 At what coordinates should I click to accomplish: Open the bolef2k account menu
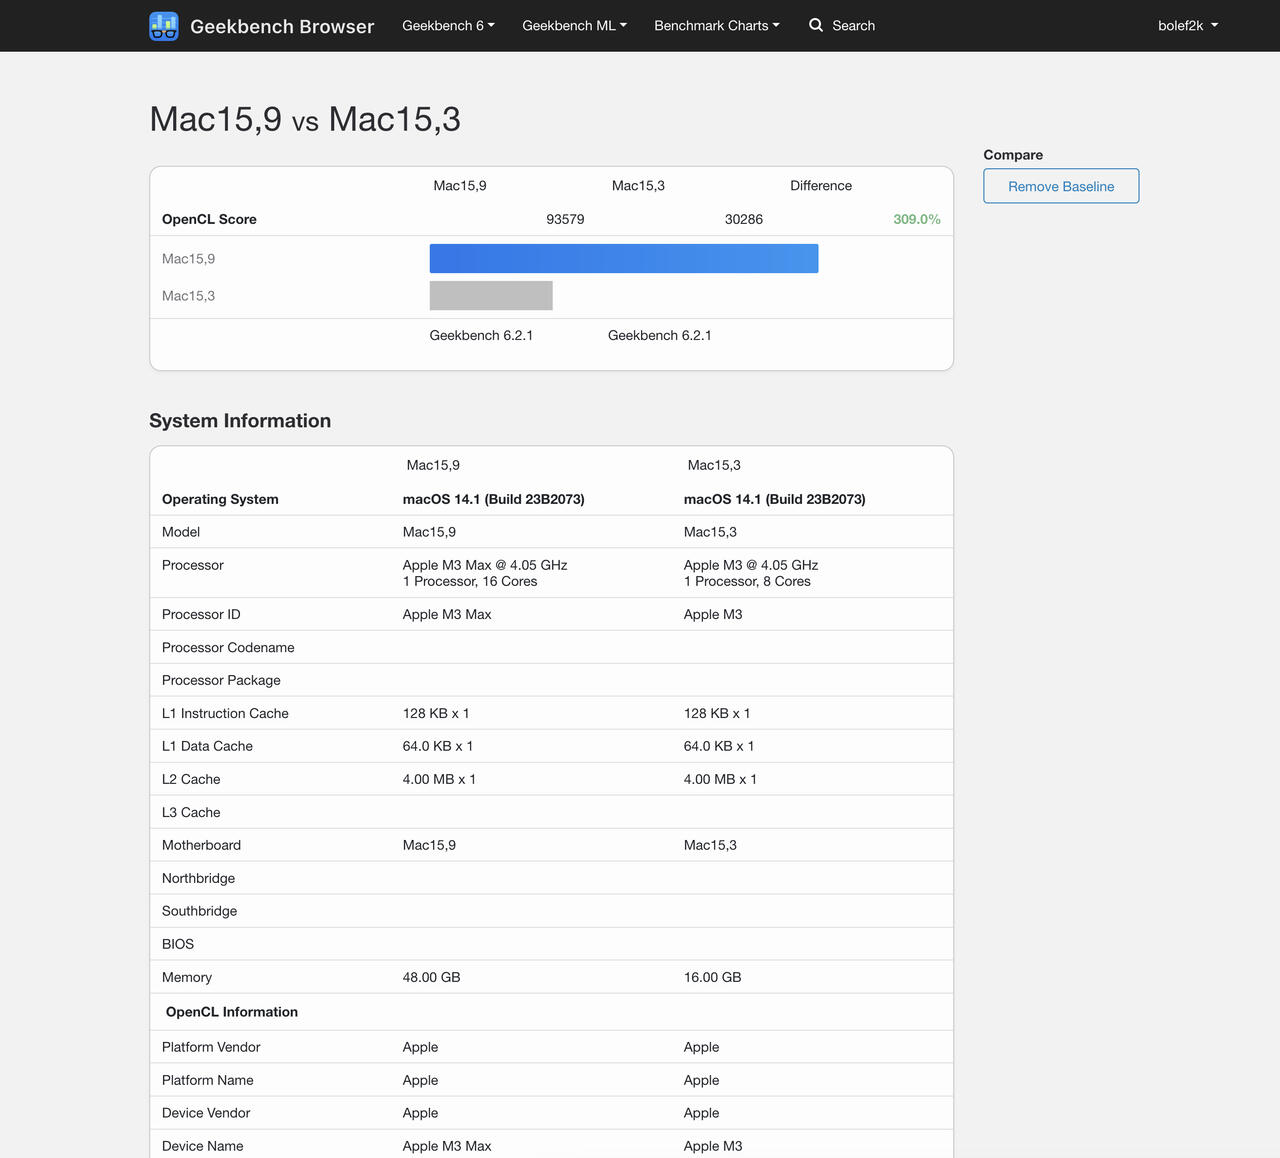tap(1187, 25)
